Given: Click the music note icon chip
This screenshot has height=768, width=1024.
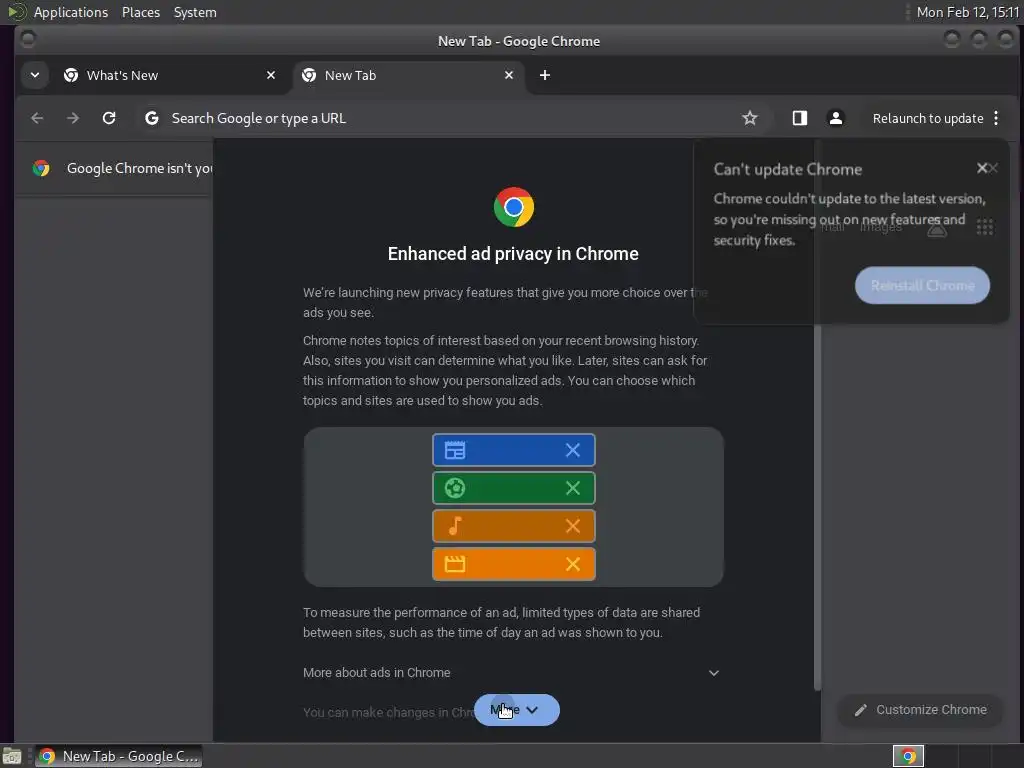Looking at the screenshot, I should click(x=455, y=526).
